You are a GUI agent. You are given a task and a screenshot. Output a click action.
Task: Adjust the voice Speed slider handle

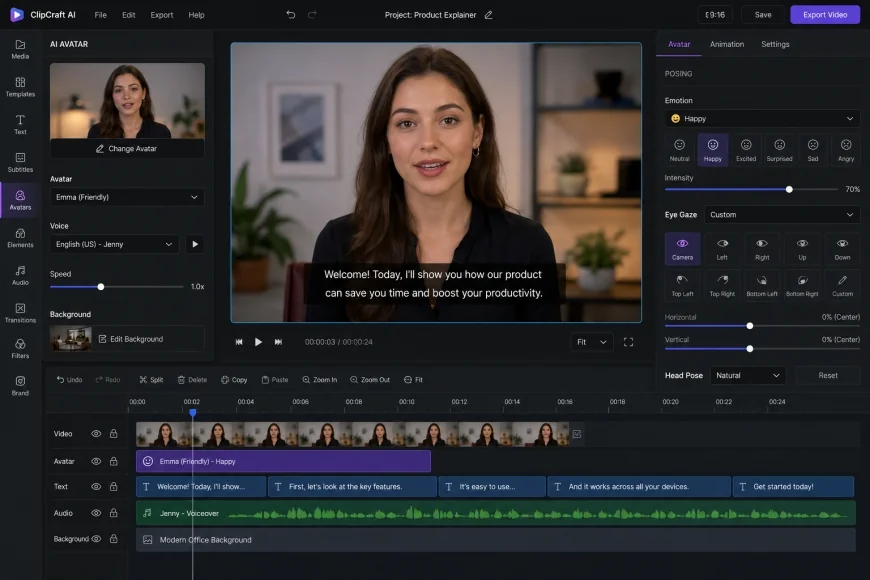100,286
